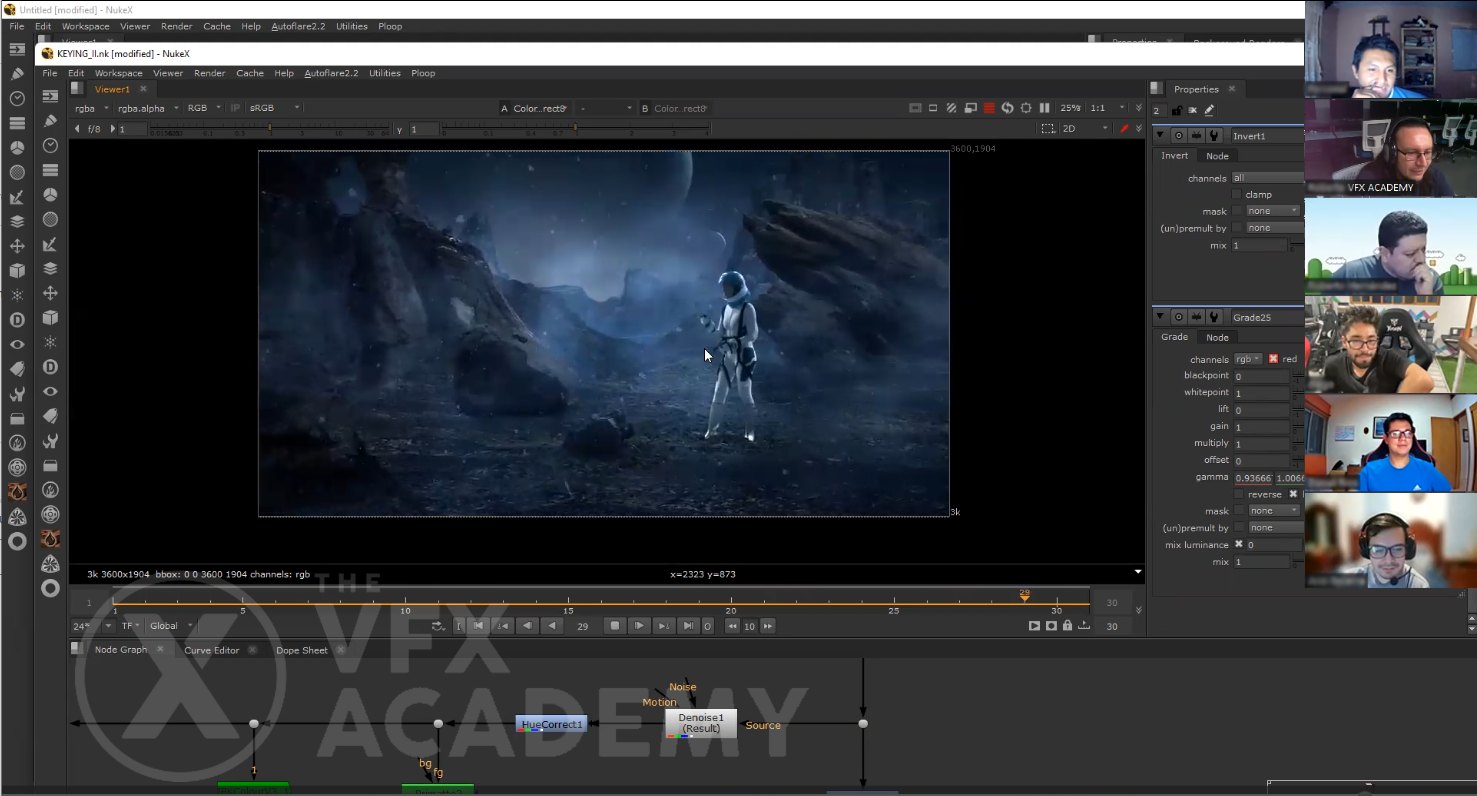Collapse the Invert1 properties panel
The width and height of the screenshot is (1477, 796).
pyautogui.click(x=1161, y=136)
